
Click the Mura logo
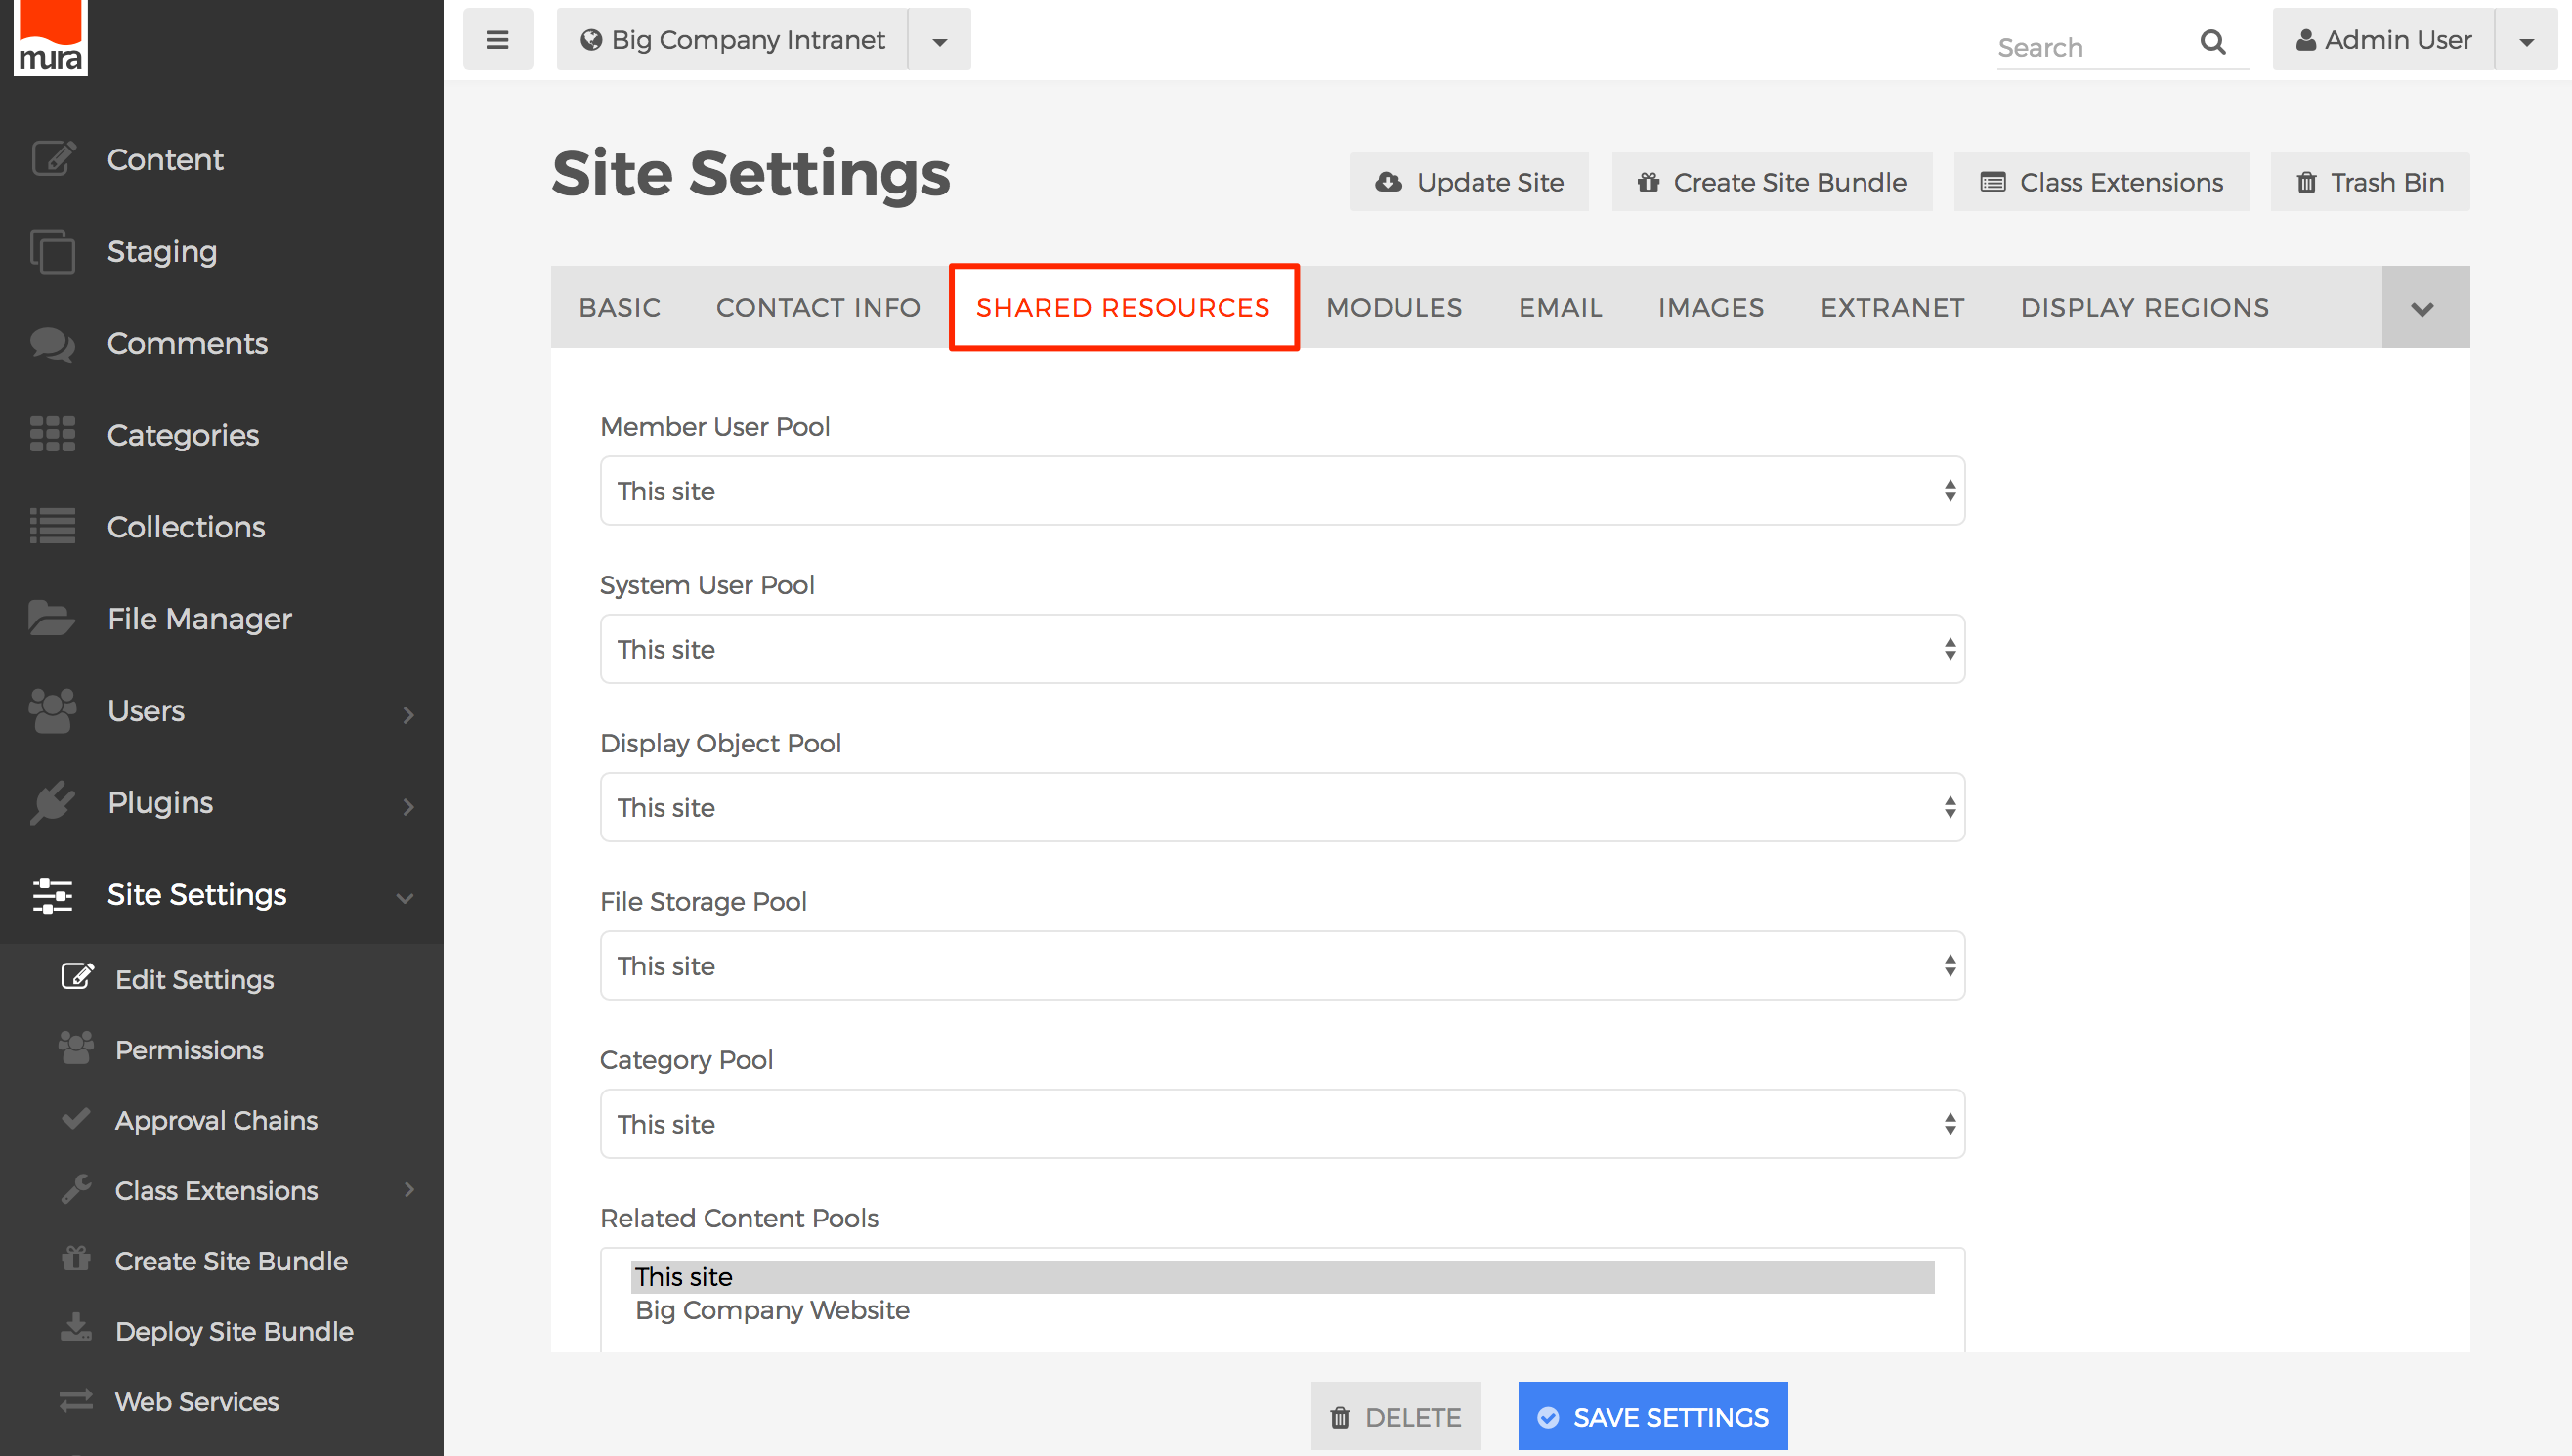(51, 38)
